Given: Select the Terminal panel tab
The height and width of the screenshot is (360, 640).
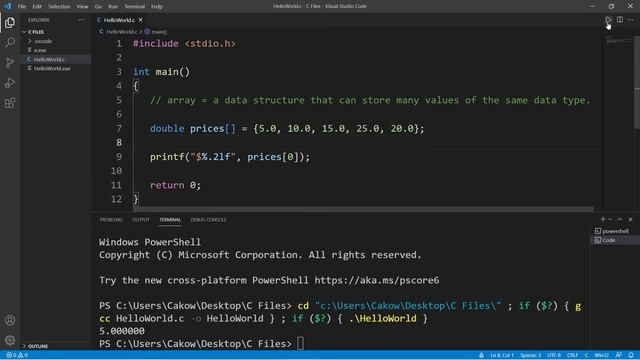Looking at the screenshot, I should pyautogui.click(x=170, y=220).
